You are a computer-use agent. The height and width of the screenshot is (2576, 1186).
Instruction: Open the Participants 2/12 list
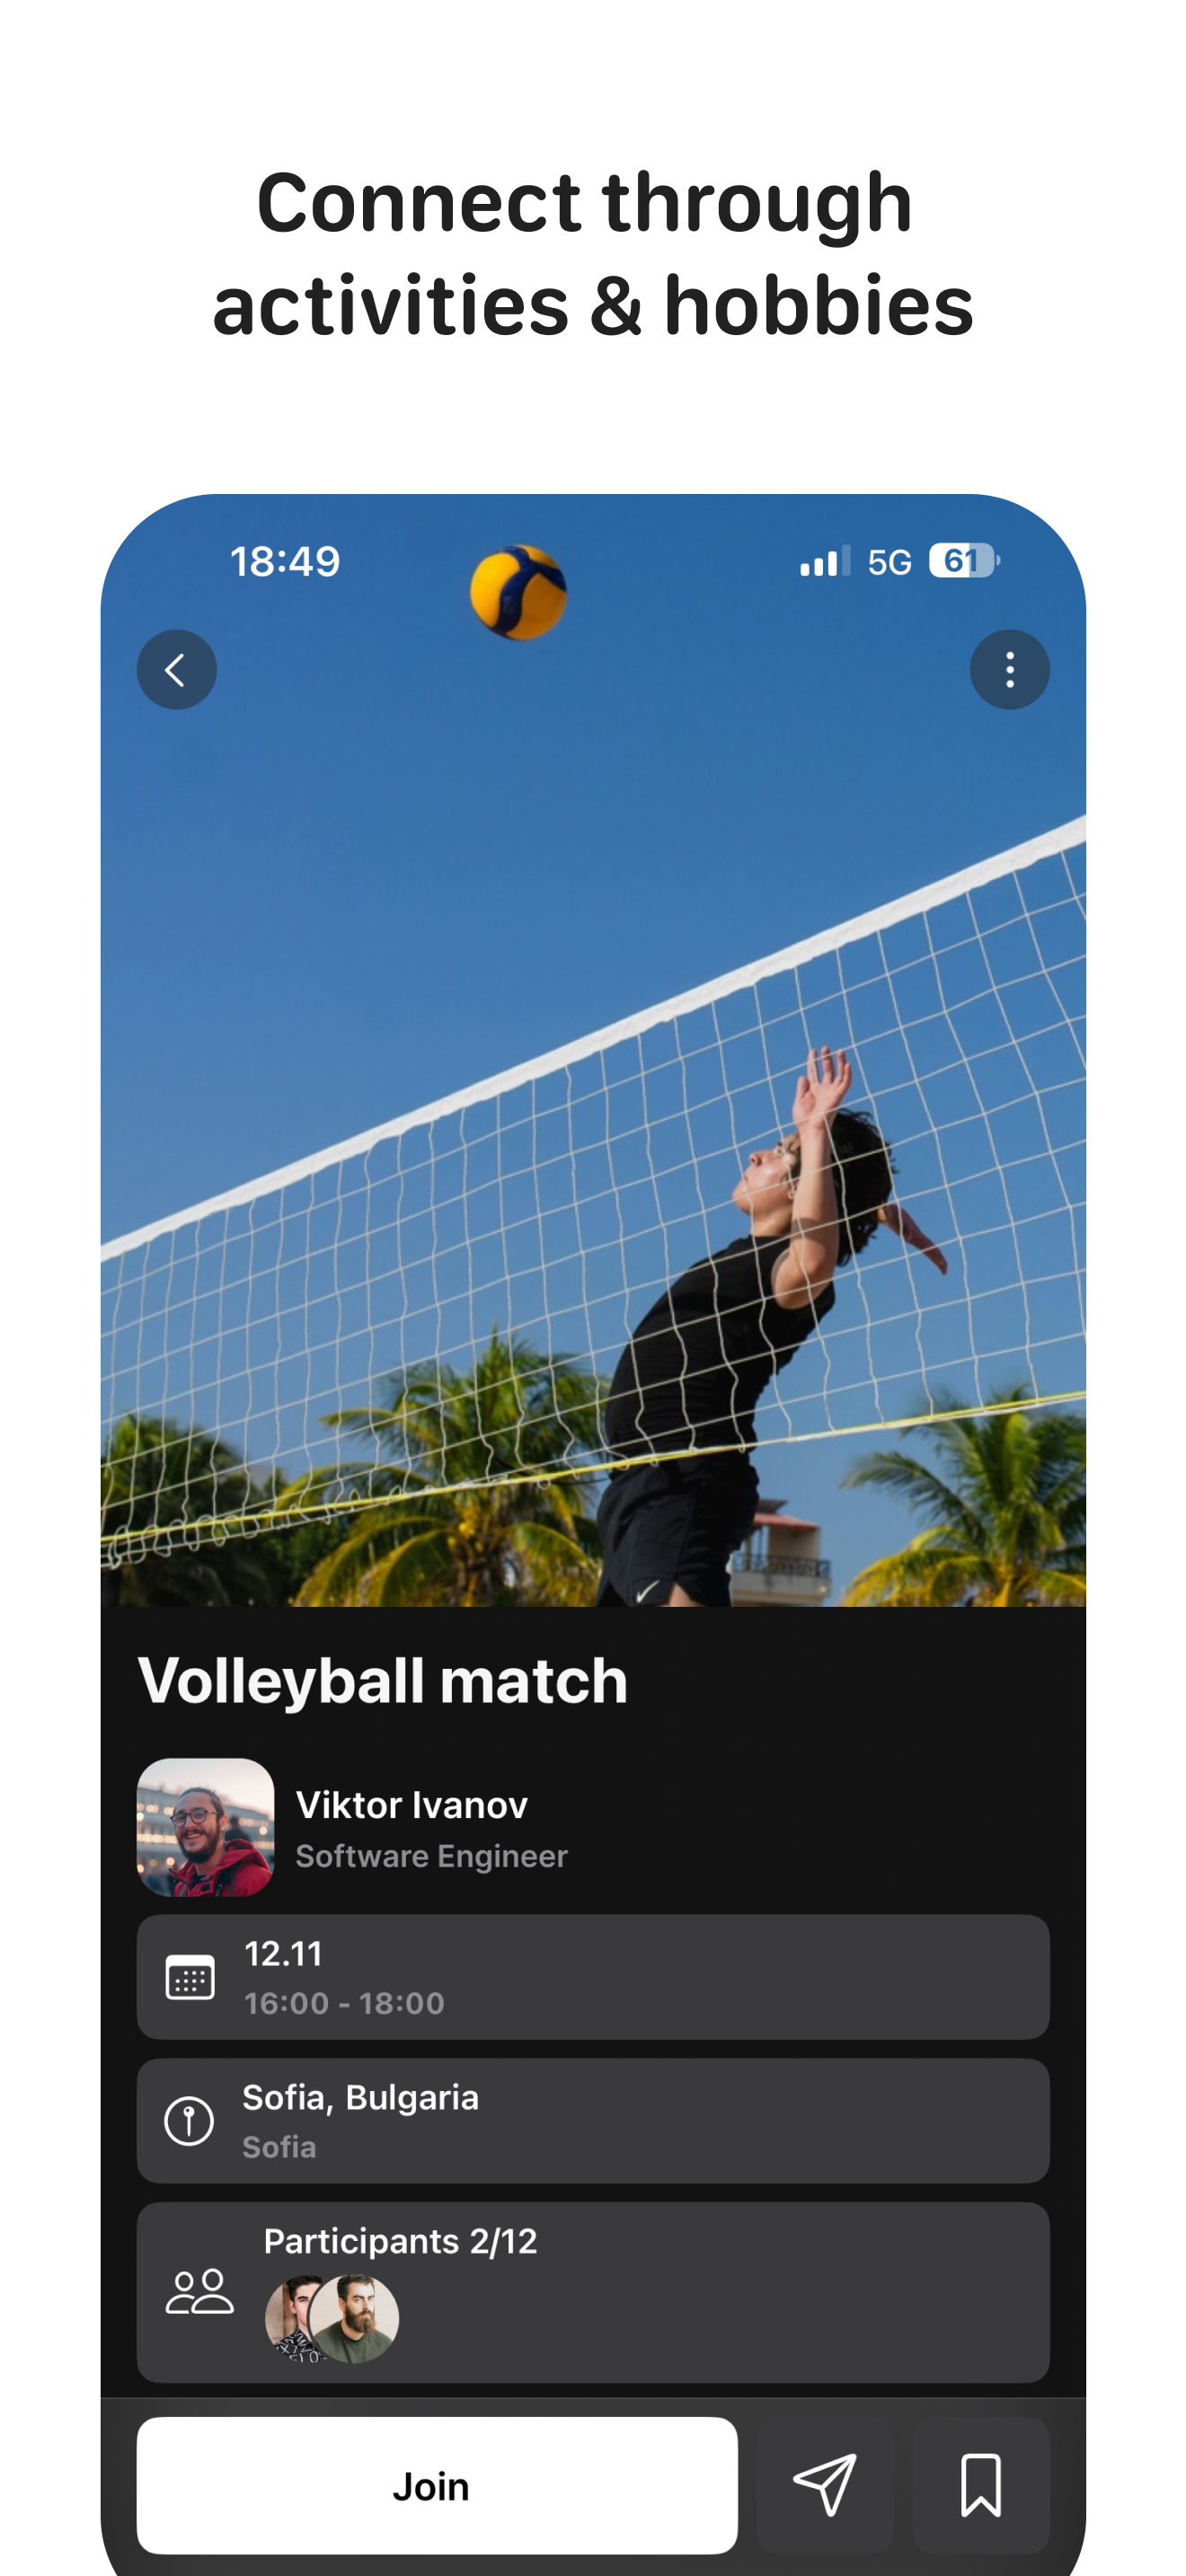click(x=593, y=2291)
